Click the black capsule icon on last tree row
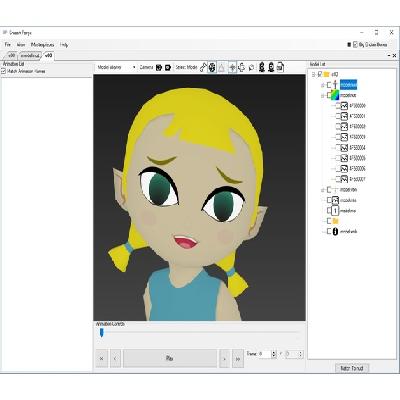400x400 pixels. tap(336, 231)
